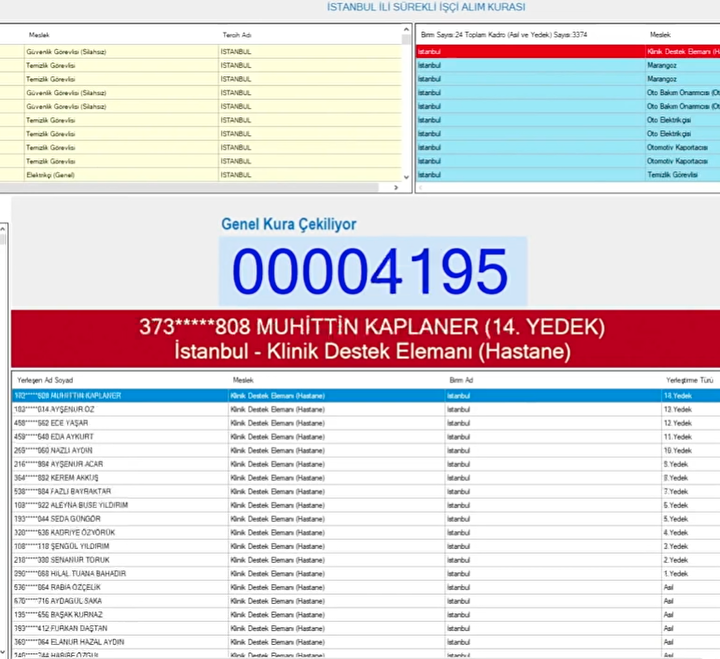Select the Elektrikçi (Genel) row
The height and width of the screenshot is (659, 720).
201,175
